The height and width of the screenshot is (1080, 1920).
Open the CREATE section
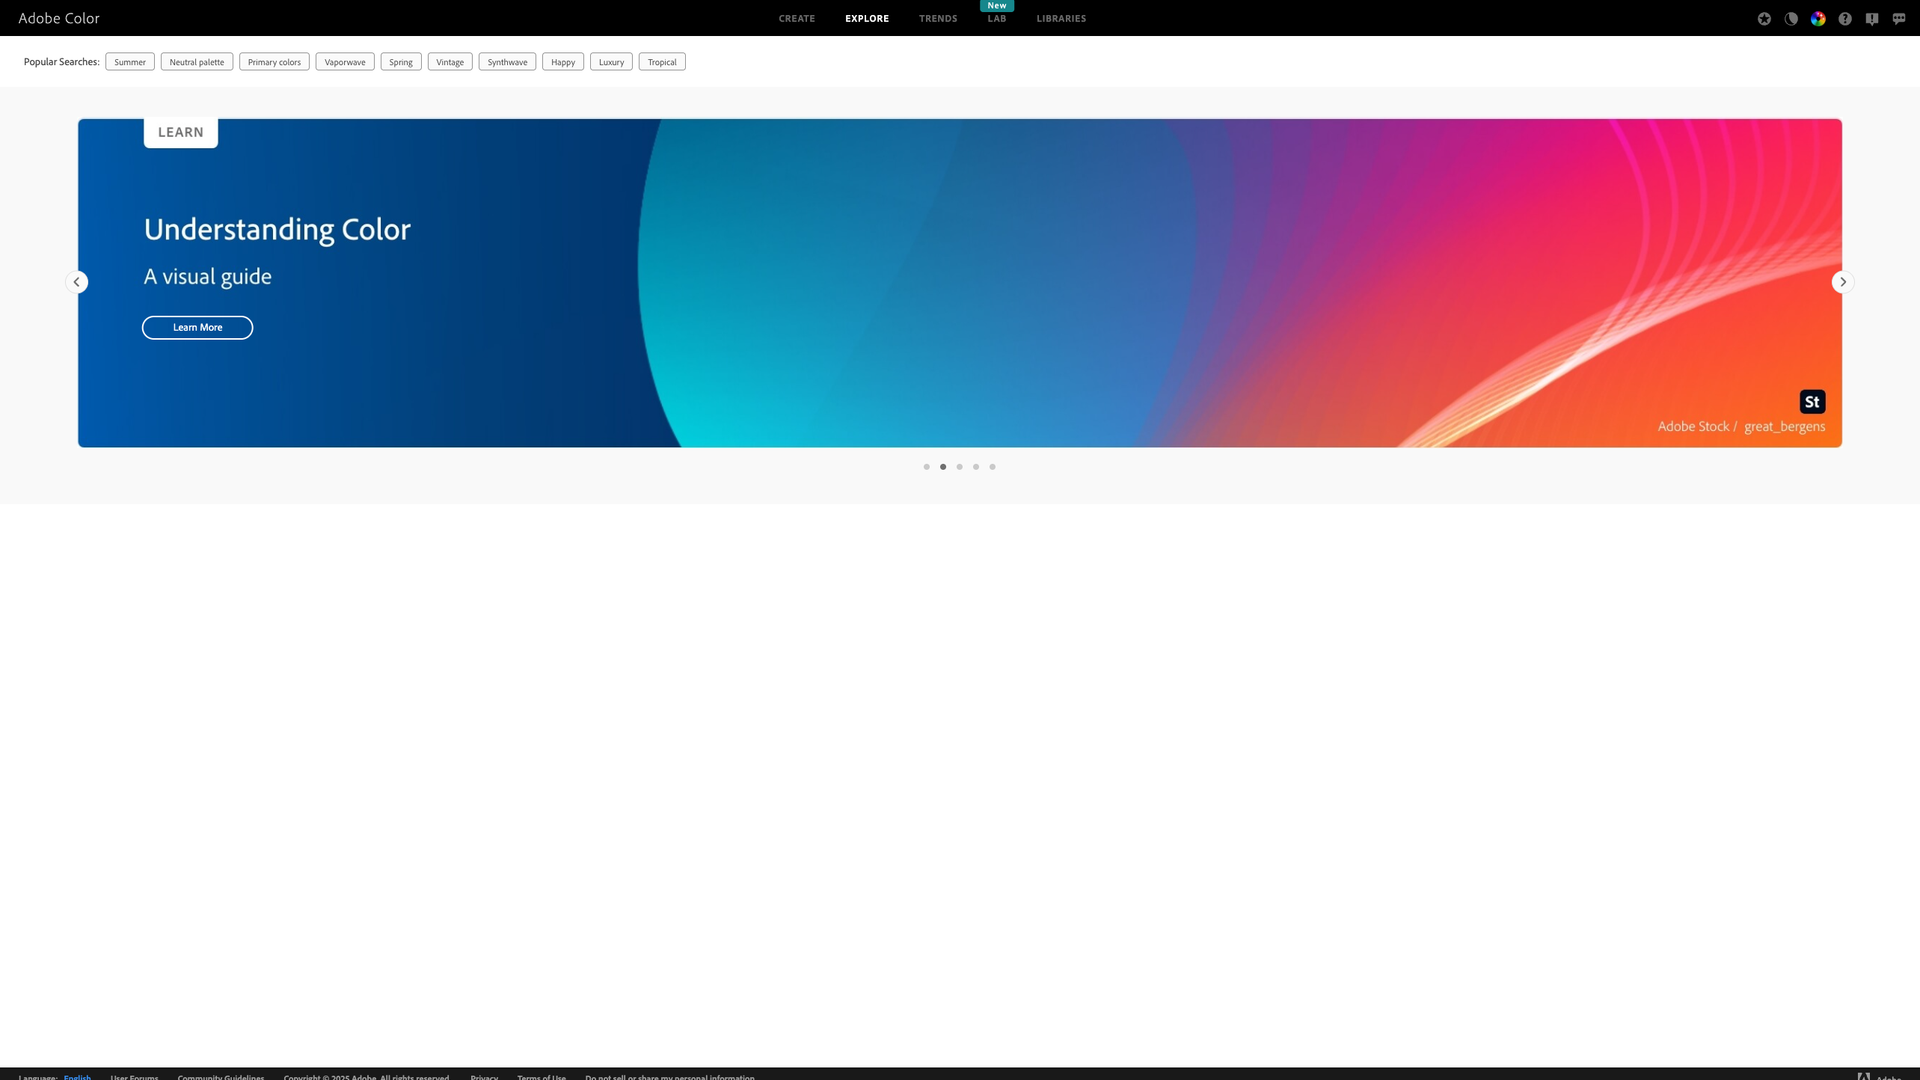(x=796, y=18)
